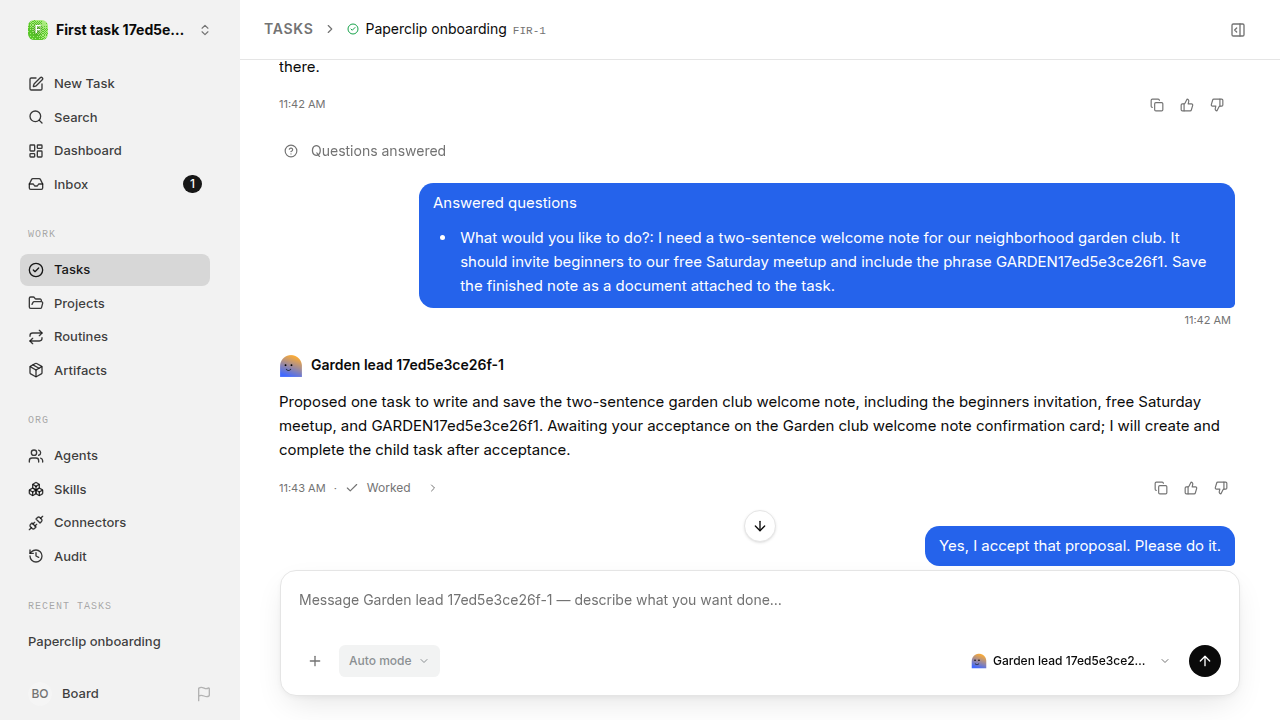The image size is (1280, 720).
Task: Thumbs up the Garden lead proposal message
Action: (x=1191, y=488)
